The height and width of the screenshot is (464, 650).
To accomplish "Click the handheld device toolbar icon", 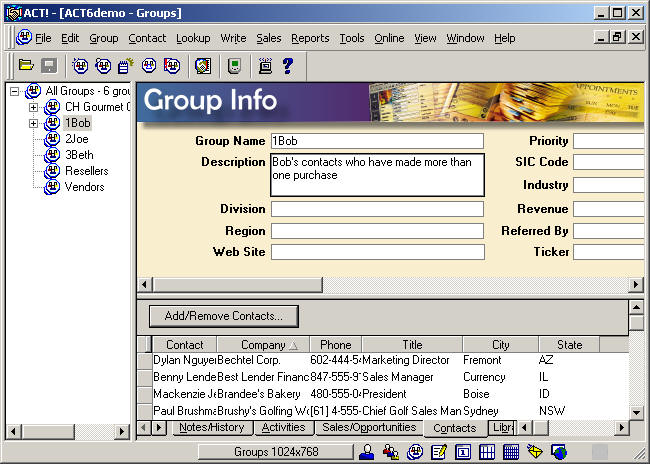I will pyautogui.click(x=235, y=66).
